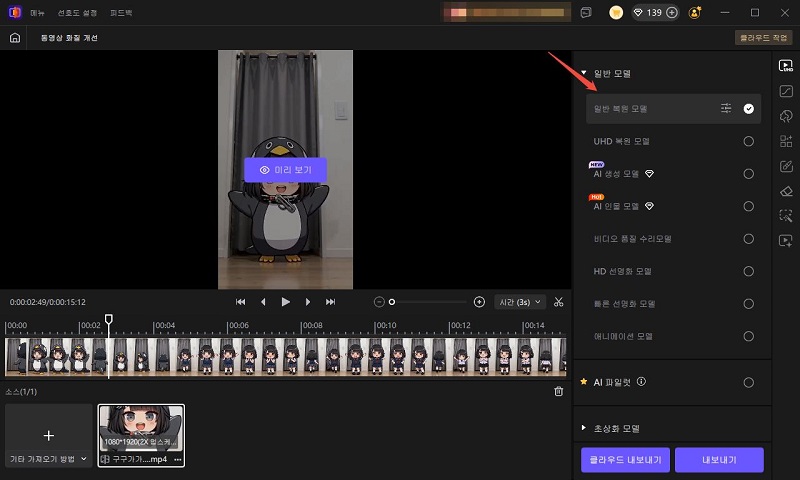Click the 미리 보기 preview button

click(x=285, y=170)
